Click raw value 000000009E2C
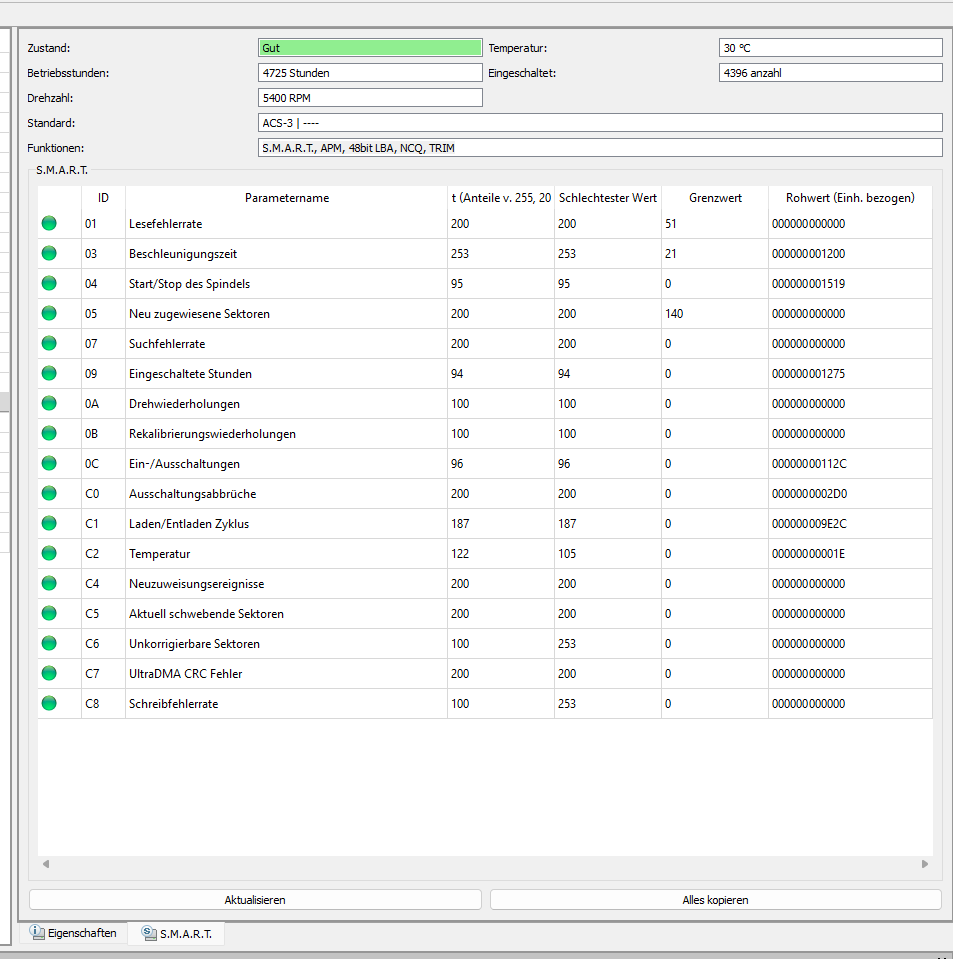The width and height of the screenshot is (953, 959). (x=809, y=524)
